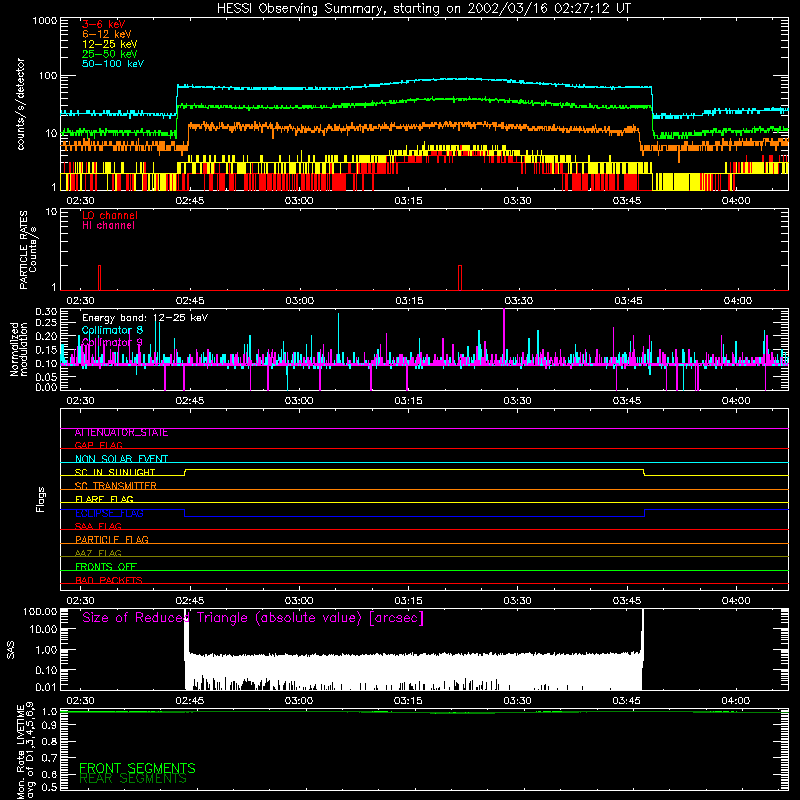Click the HI channel legend label
Screen dimensions: 800x800
point(108,226)
